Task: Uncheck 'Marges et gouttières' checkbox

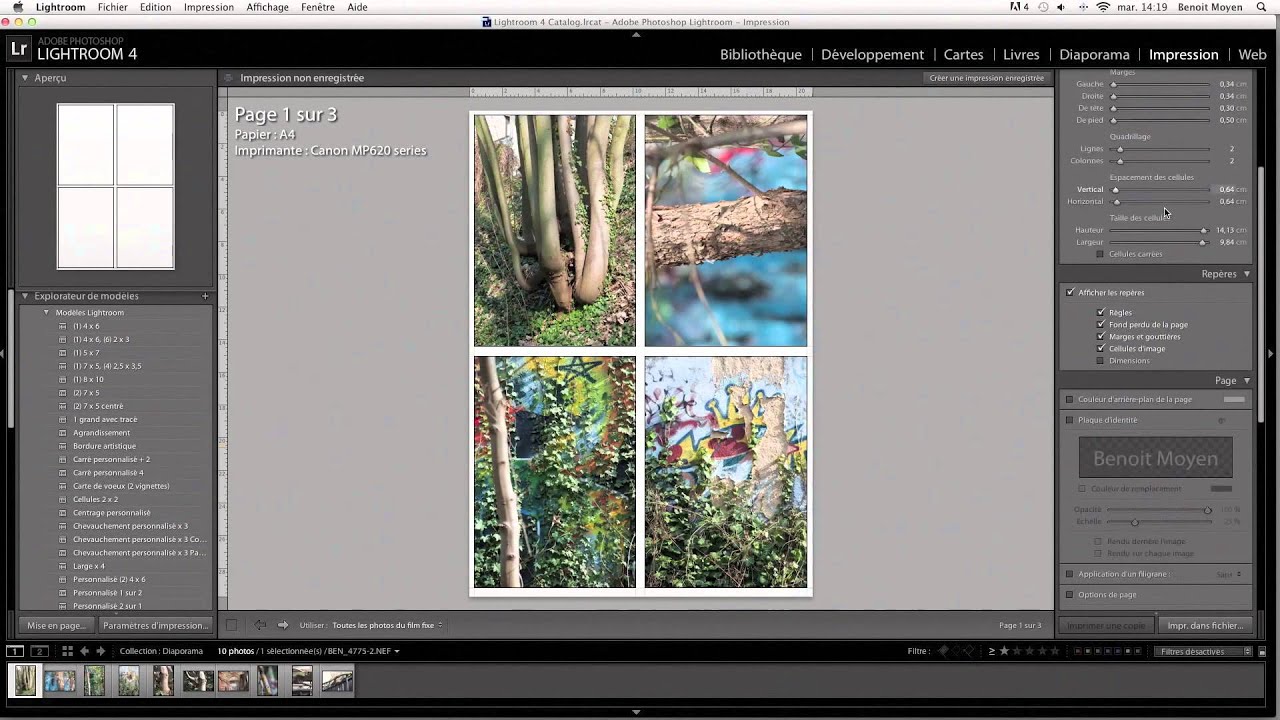Action: click(1101, 336)
